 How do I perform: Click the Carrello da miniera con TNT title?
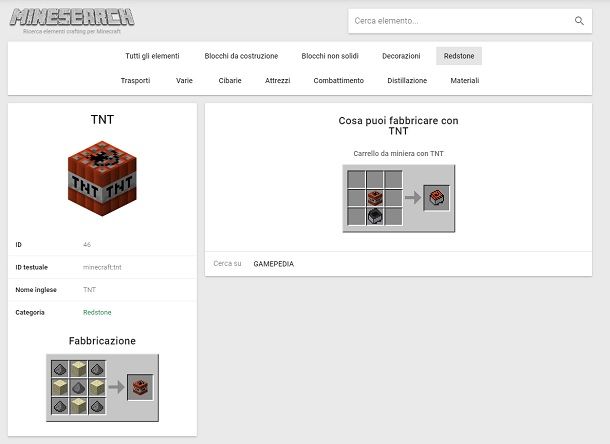[398, 154]
